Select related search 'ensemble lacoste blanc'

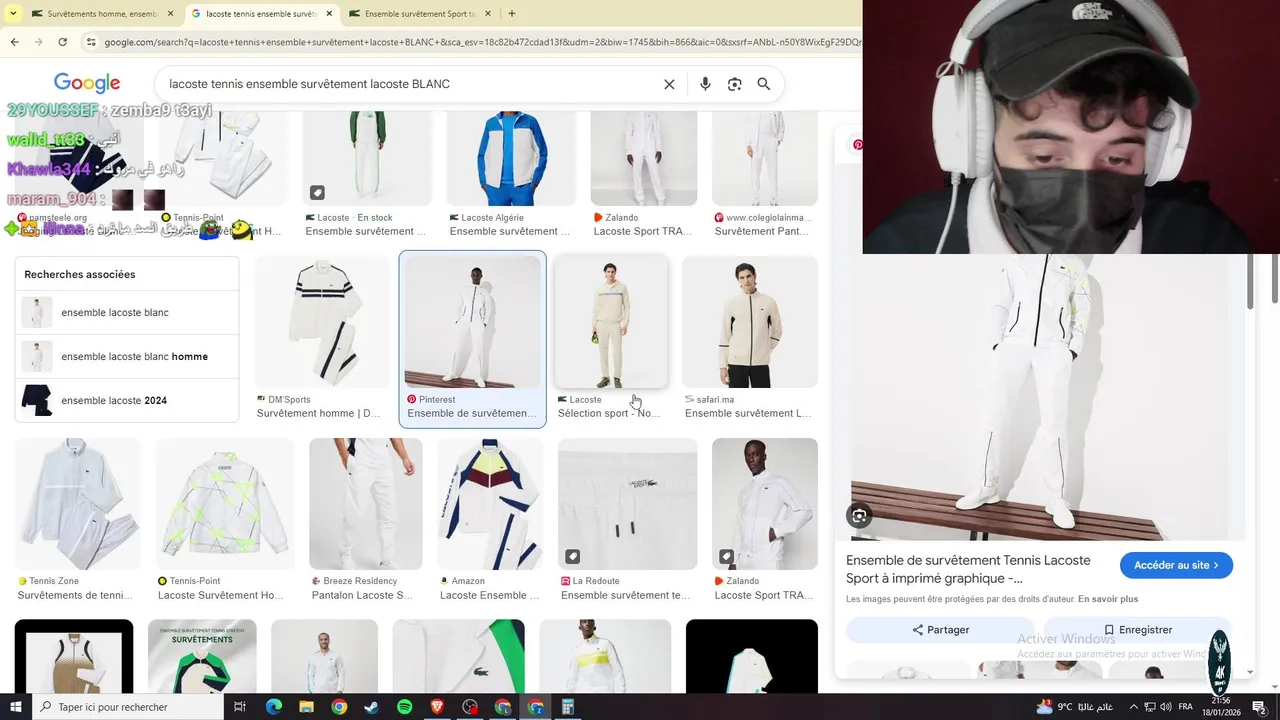(127, 313)
